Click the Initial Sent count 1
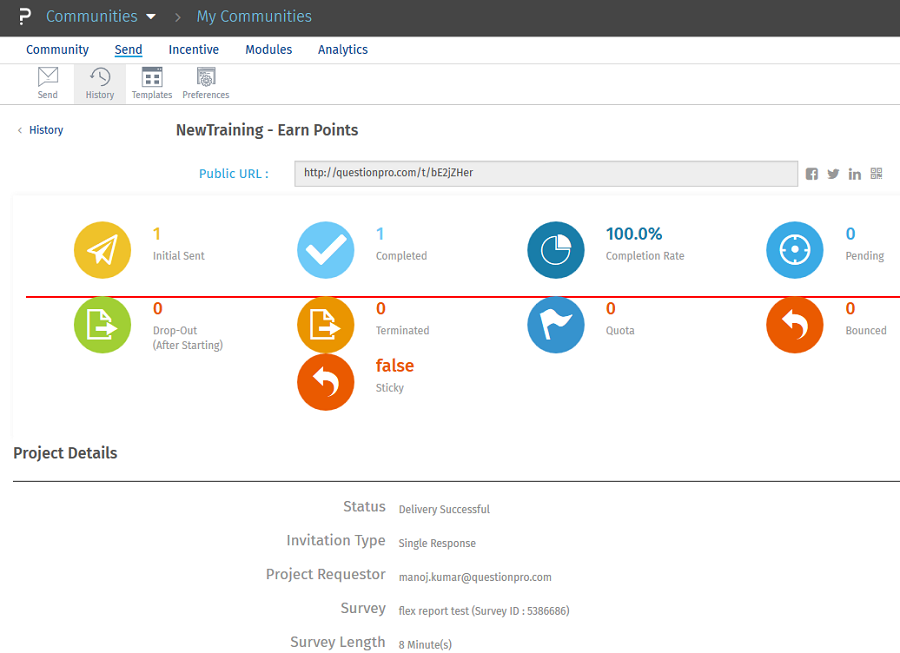This screenshot has height=653, width=900. coord(157,234)
